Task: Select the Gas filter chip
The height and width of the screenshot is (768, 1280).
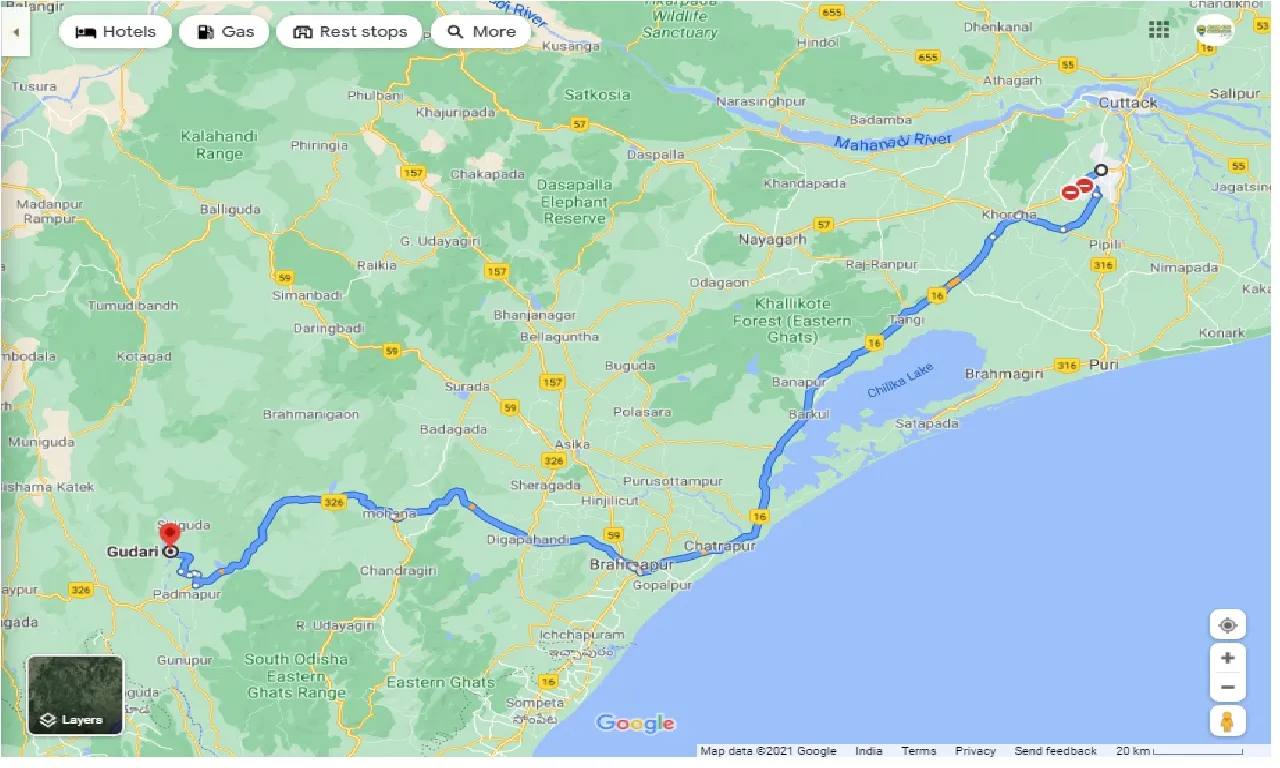Action: pyautogui.click(x=225, y=31)
